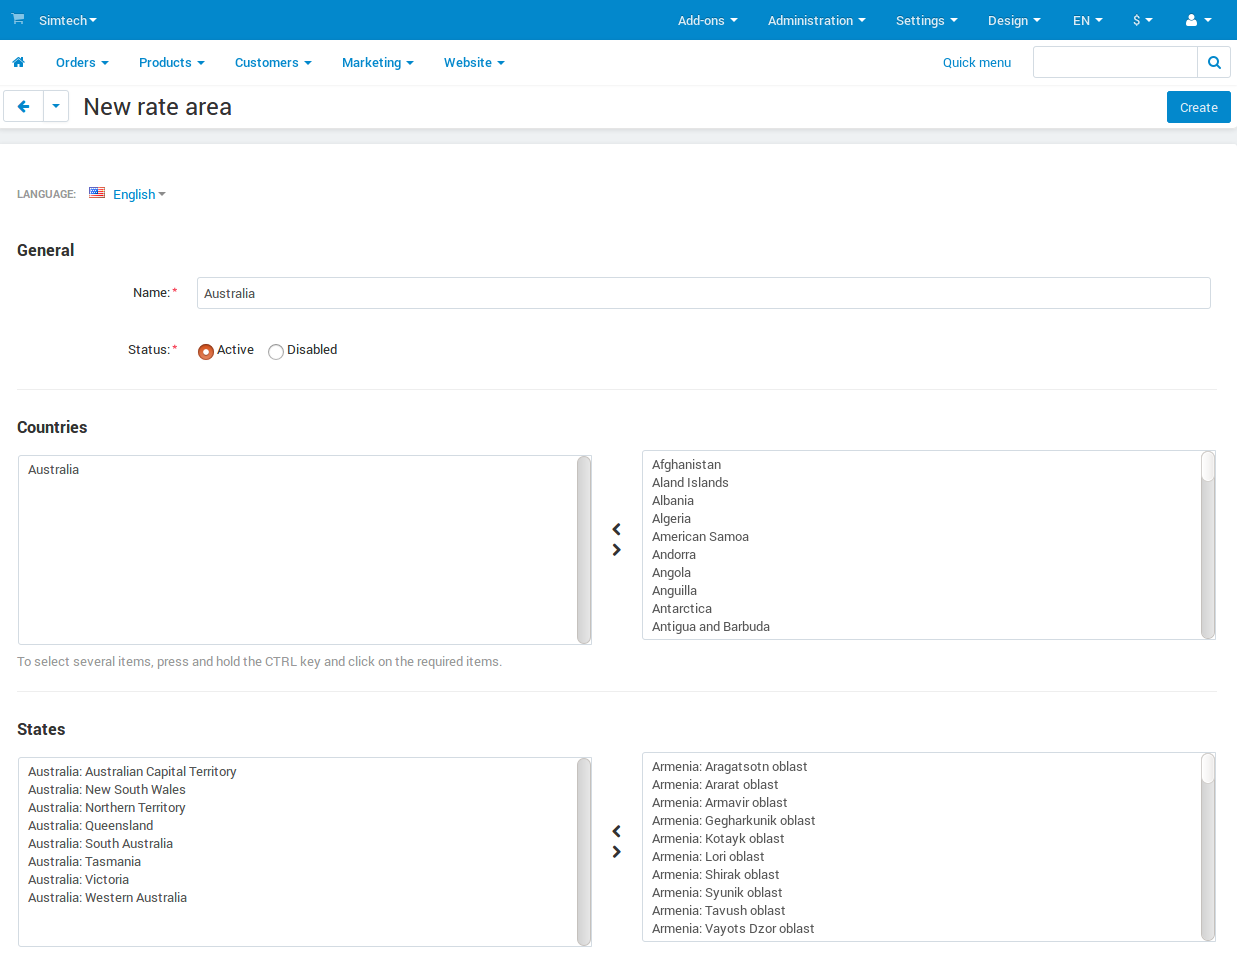Select Afghanistan in available countries
The height and width of the screenshot is (955, 1237).
686,464
